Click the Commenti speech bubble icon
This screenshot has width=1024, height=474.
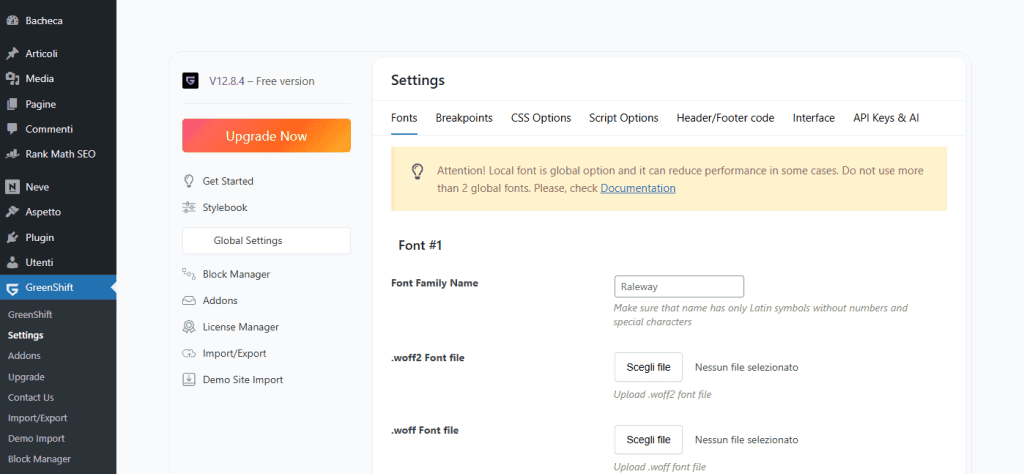point(12,129)
